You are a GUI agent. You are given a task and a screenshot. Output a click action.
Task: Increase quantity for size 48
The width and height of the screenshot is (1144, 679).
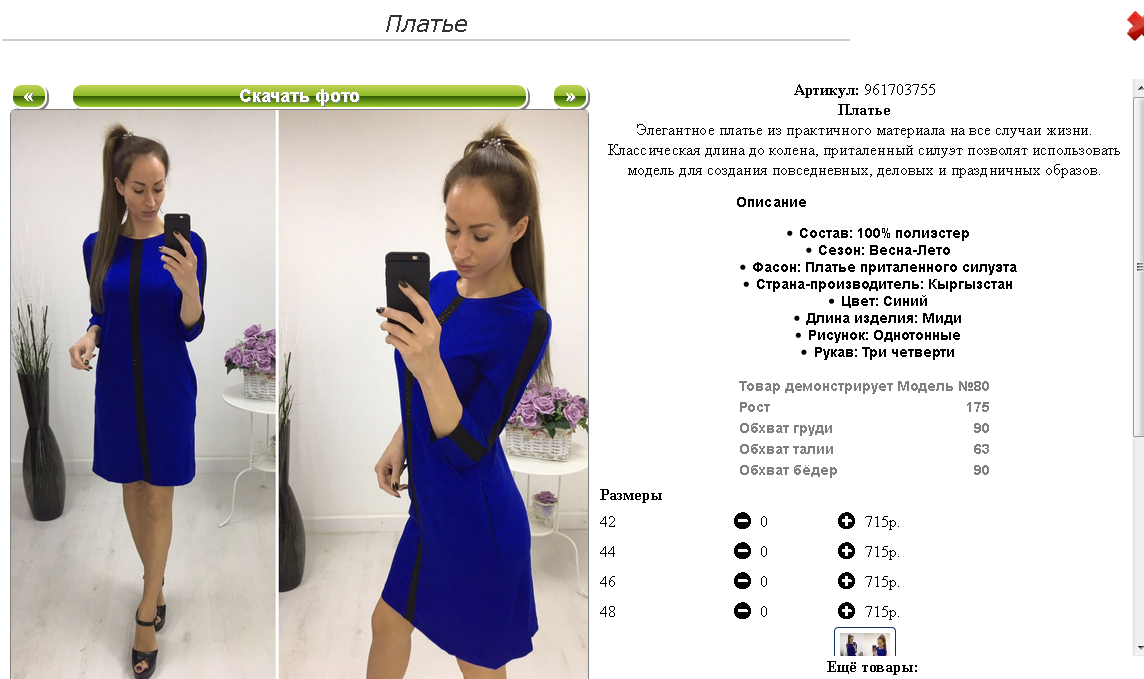tap(846, 611)
